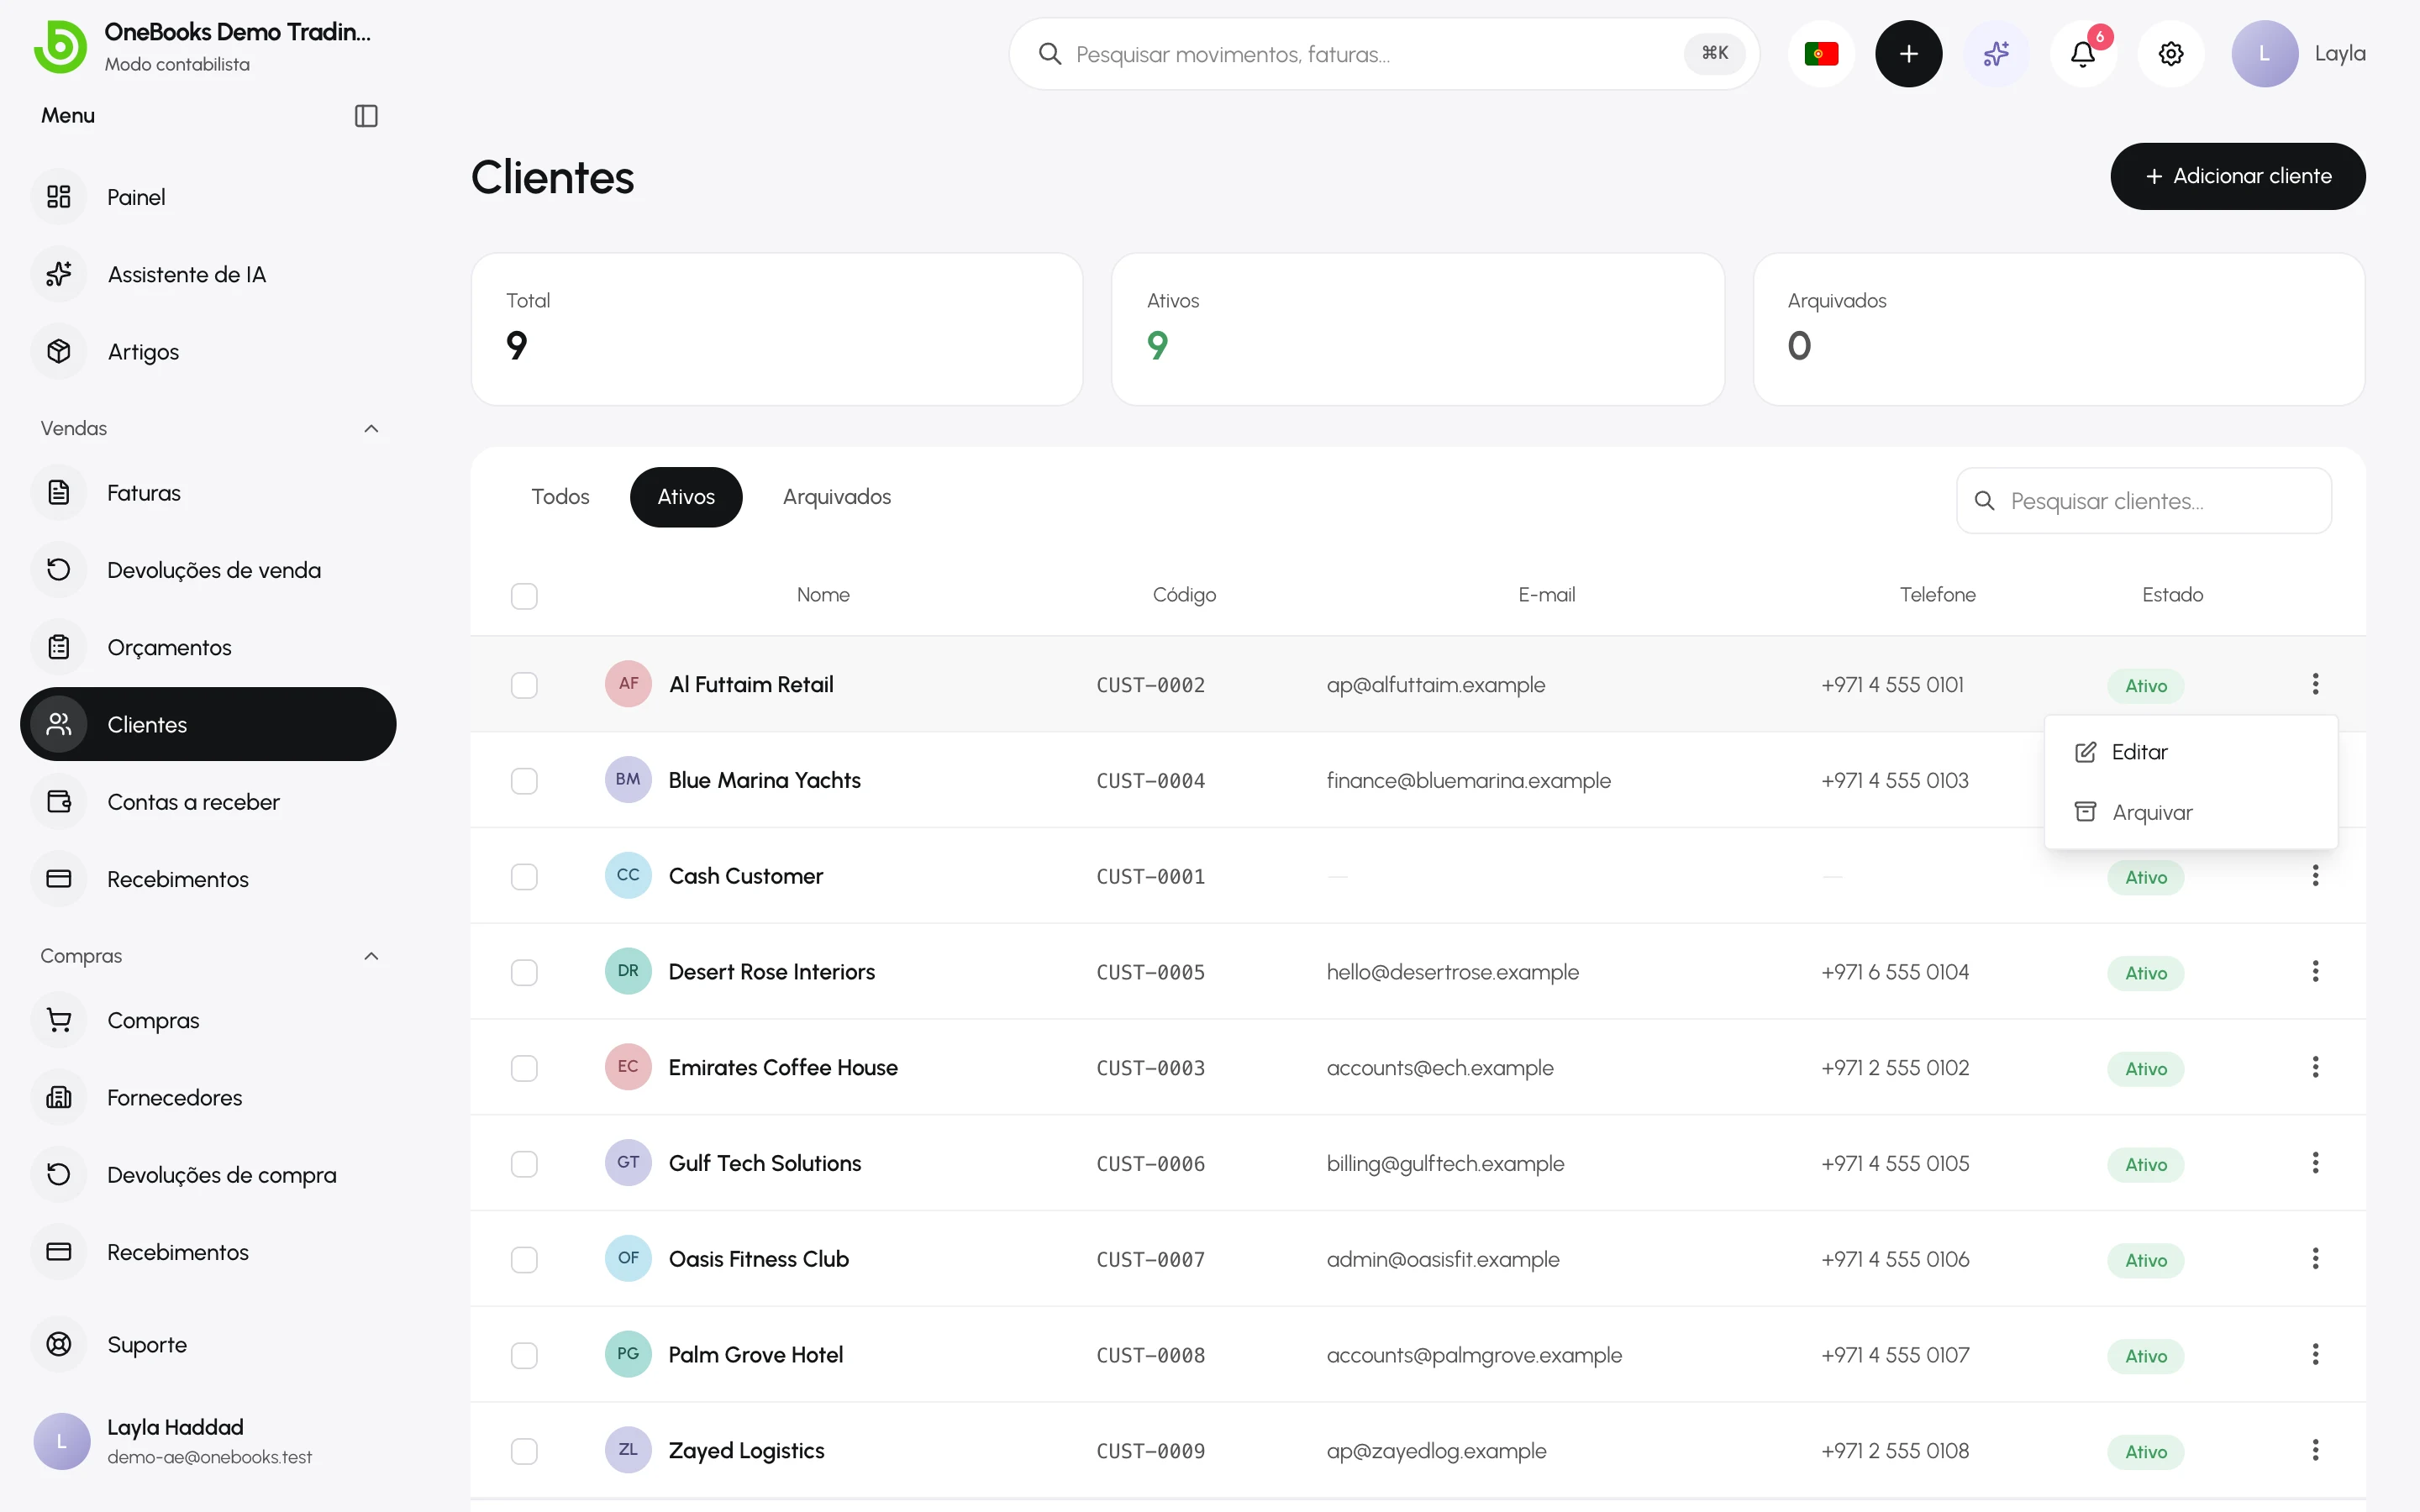Check the Desert Rose Interiors row checkbox

[524, 972]
